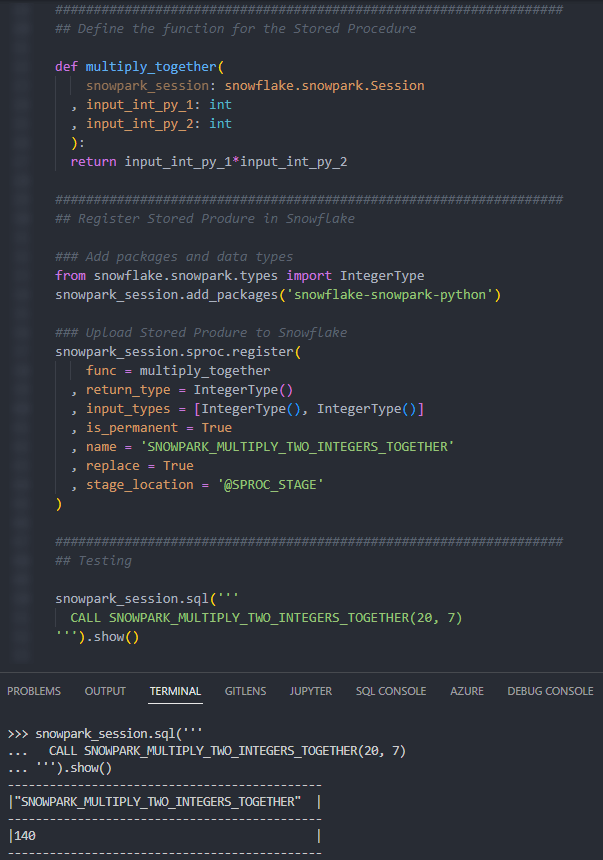
Task: Click the return statement line
Action: [x=208, y=162]
